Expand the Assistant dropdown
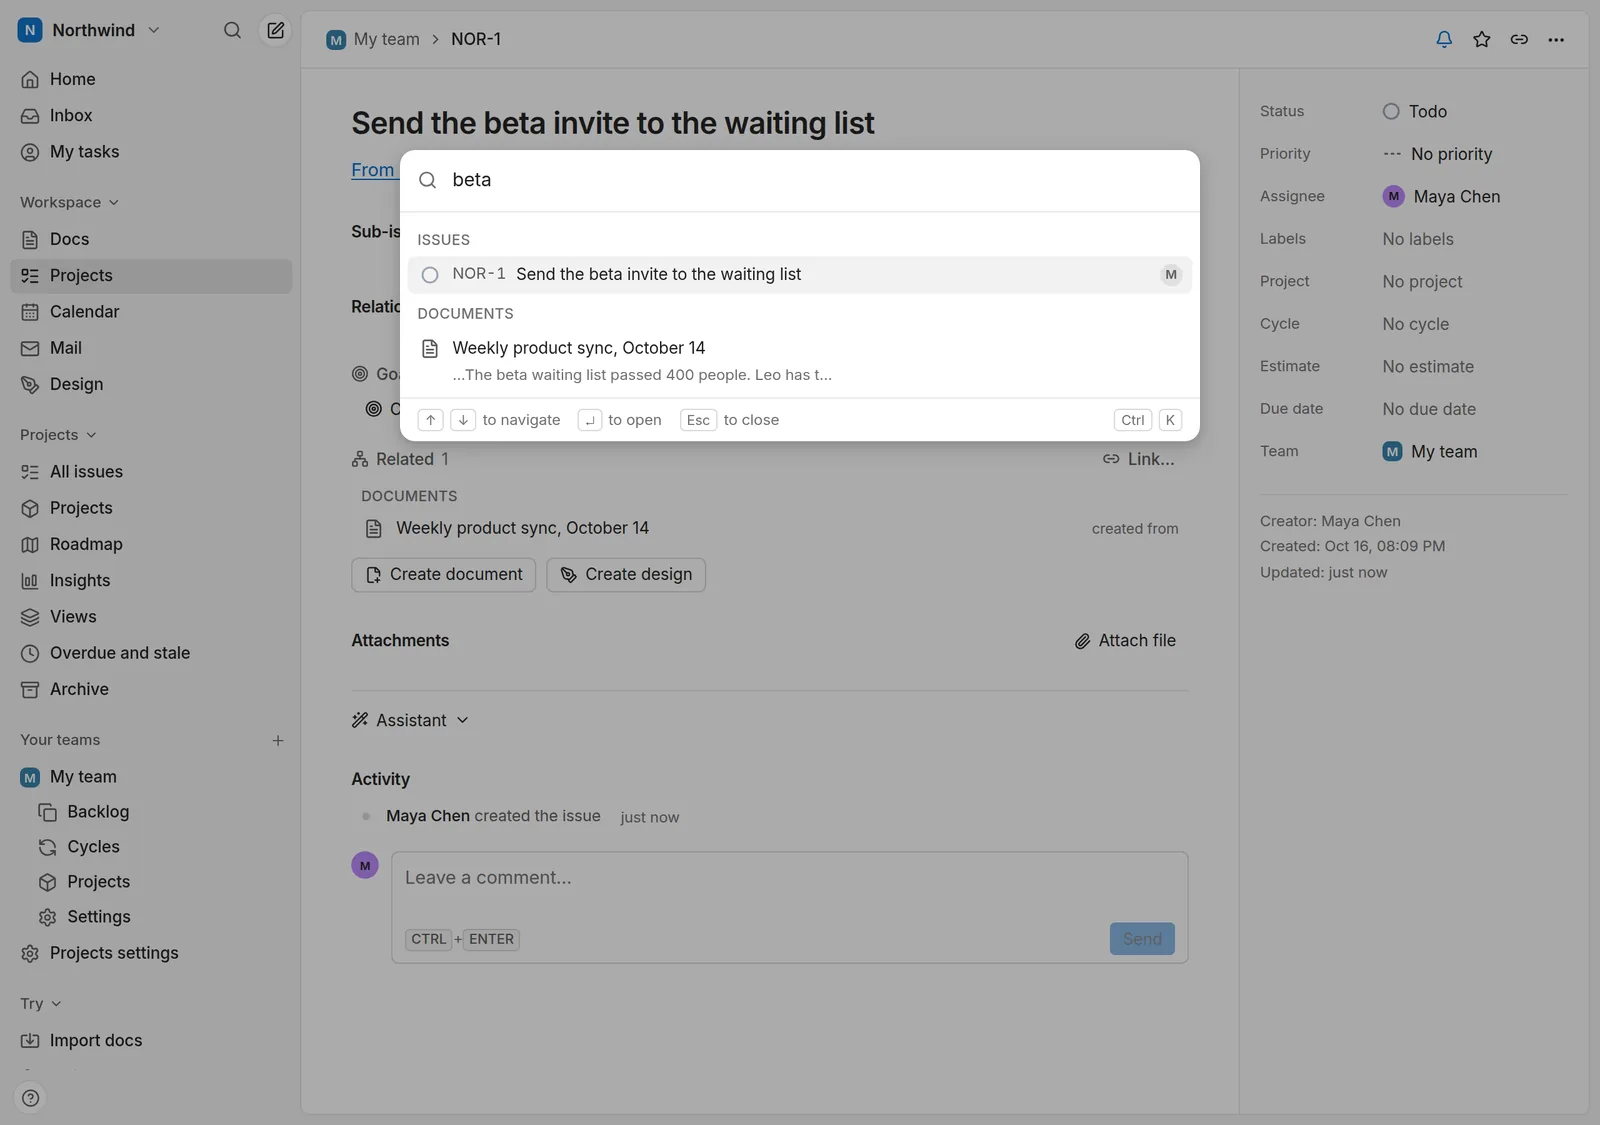Viewport: 1600px width, 1125px height. coord(410,720)
